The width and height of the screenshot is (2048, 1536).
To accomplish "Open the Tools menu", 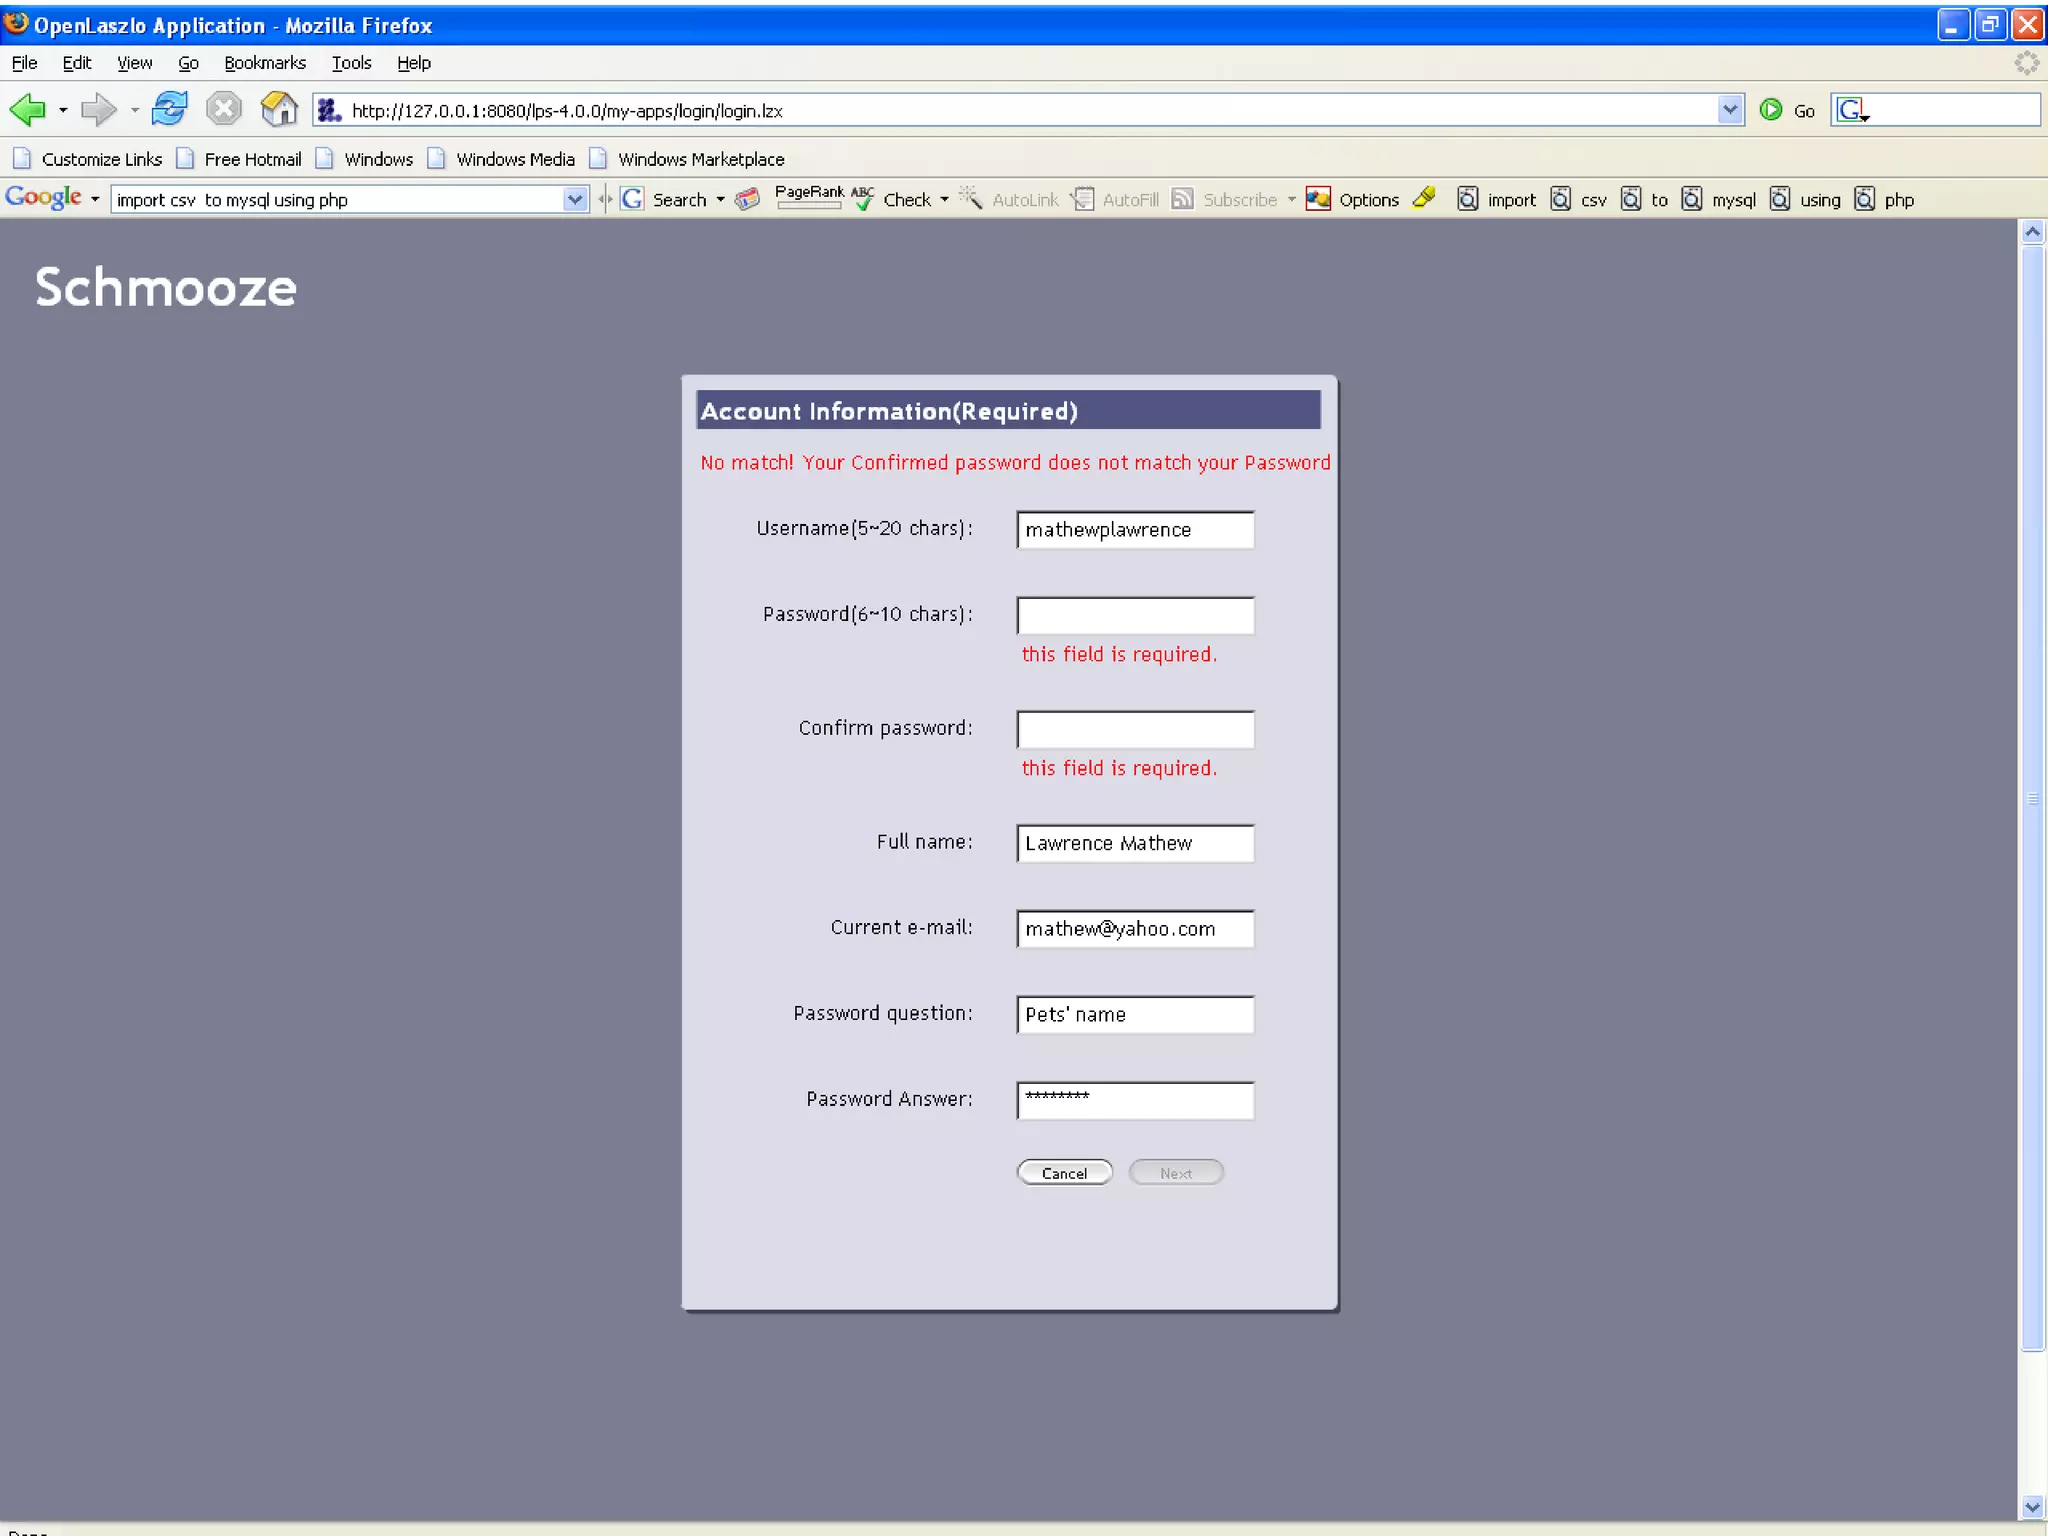I will click(x=351, y=63).
